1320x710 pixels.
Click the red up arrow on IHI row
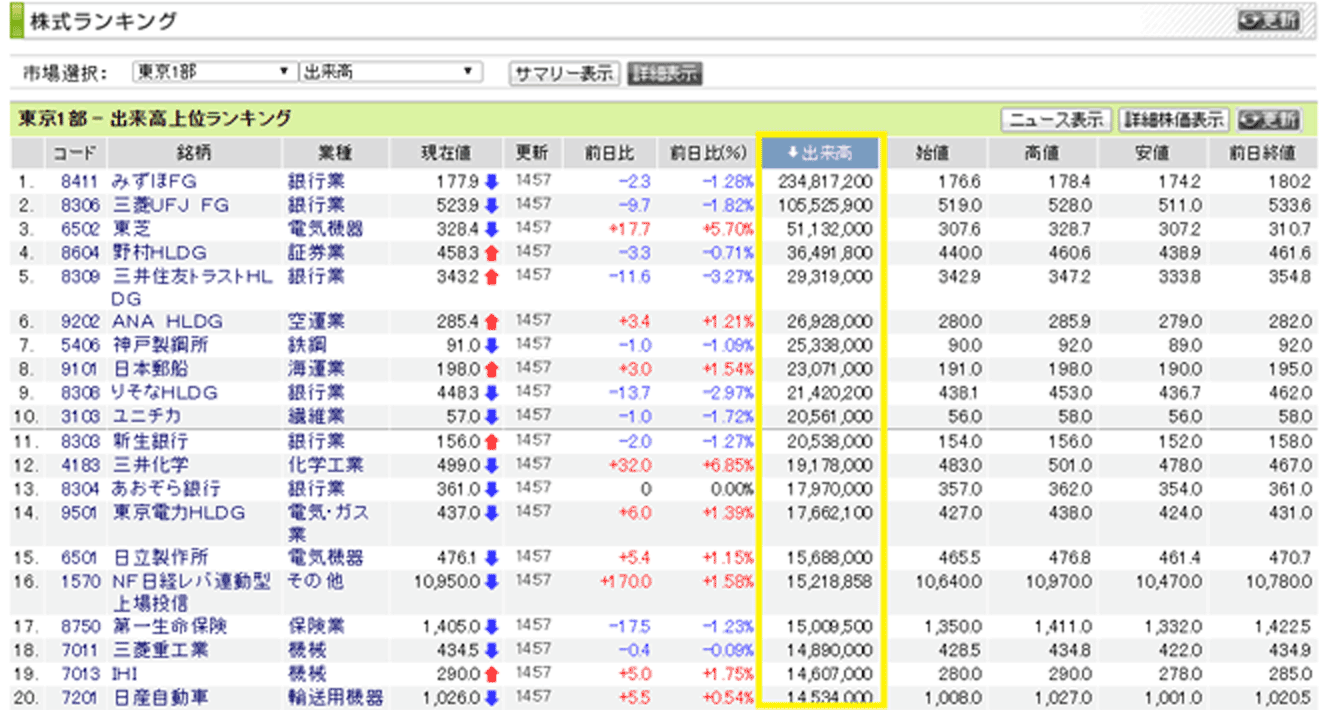(x=491, y=675)
